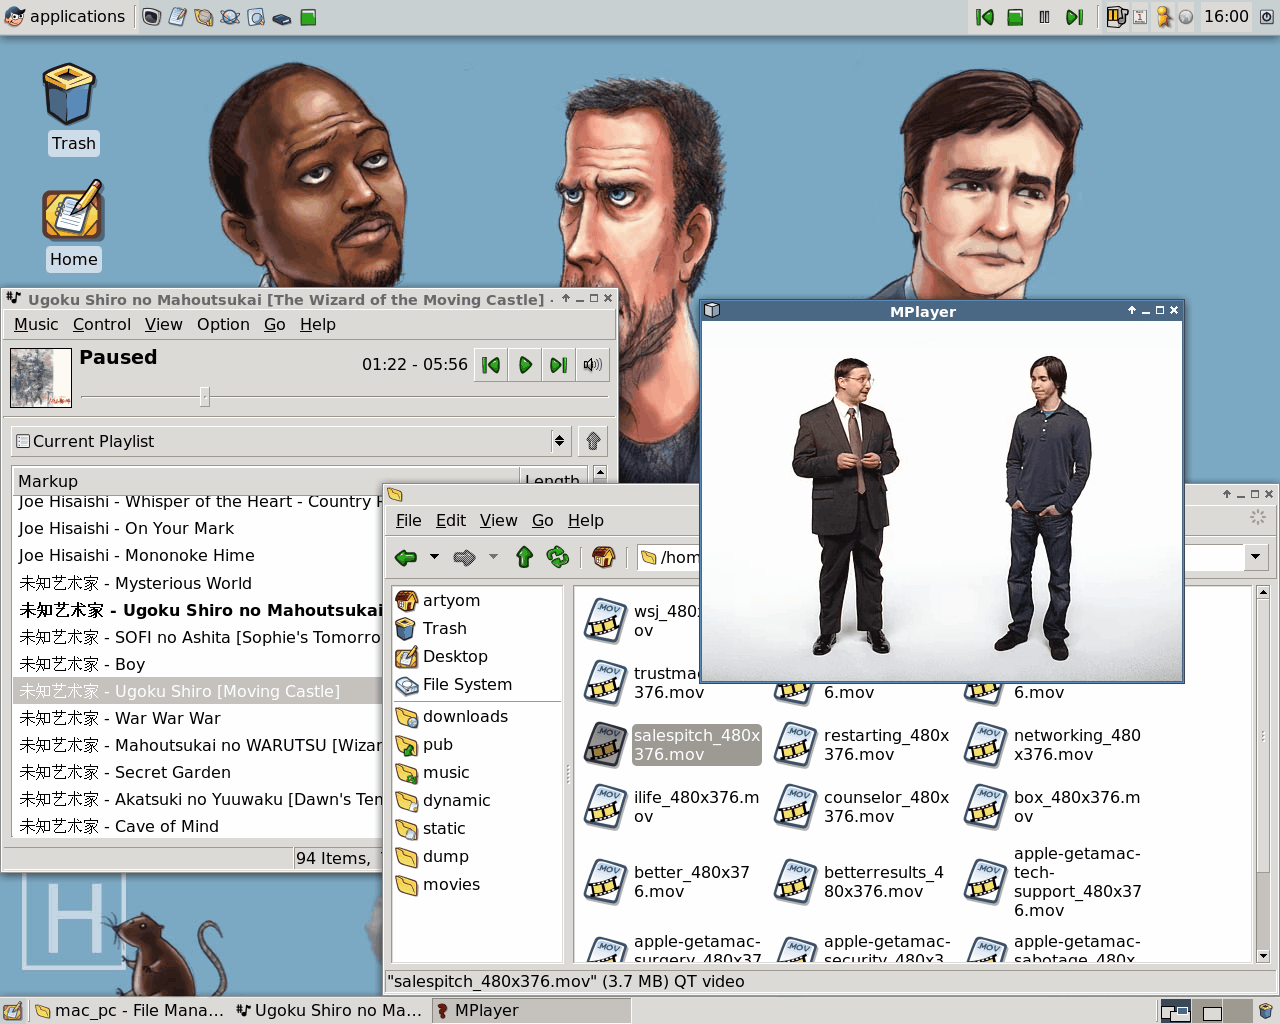Click the terminal launcher in top panel
The image size is (1280, 1024).
tap(151, 17)
